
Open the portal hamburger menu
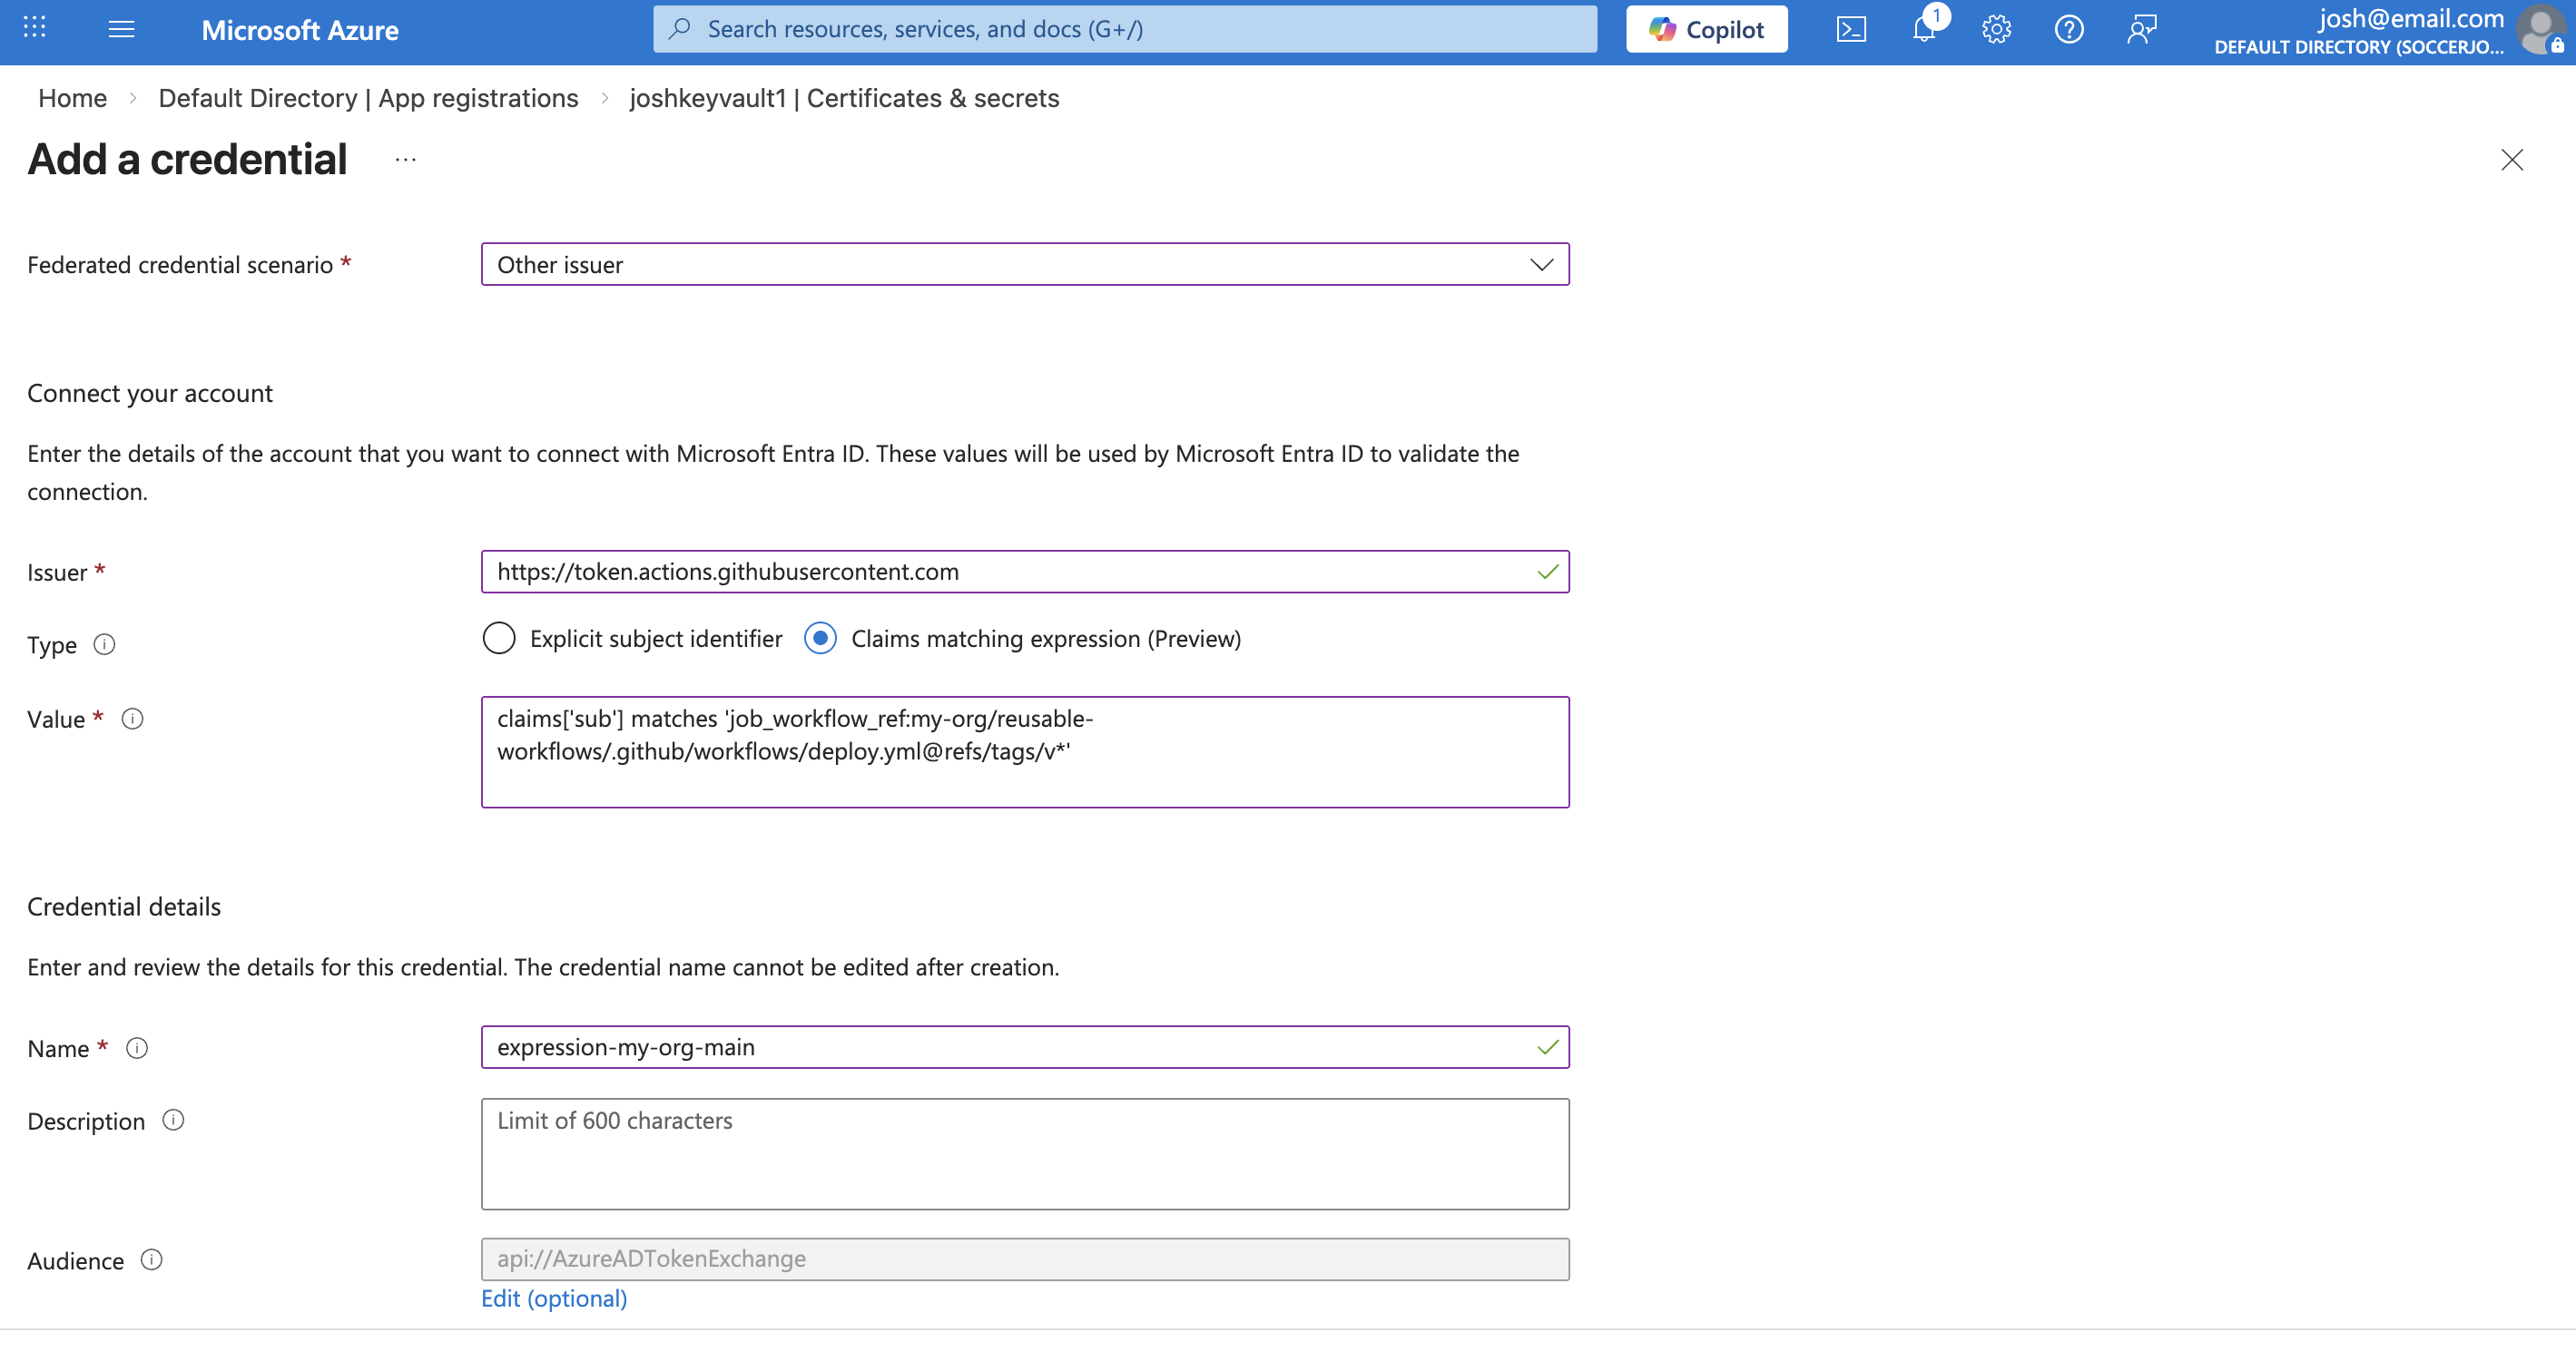coord(121,28)
